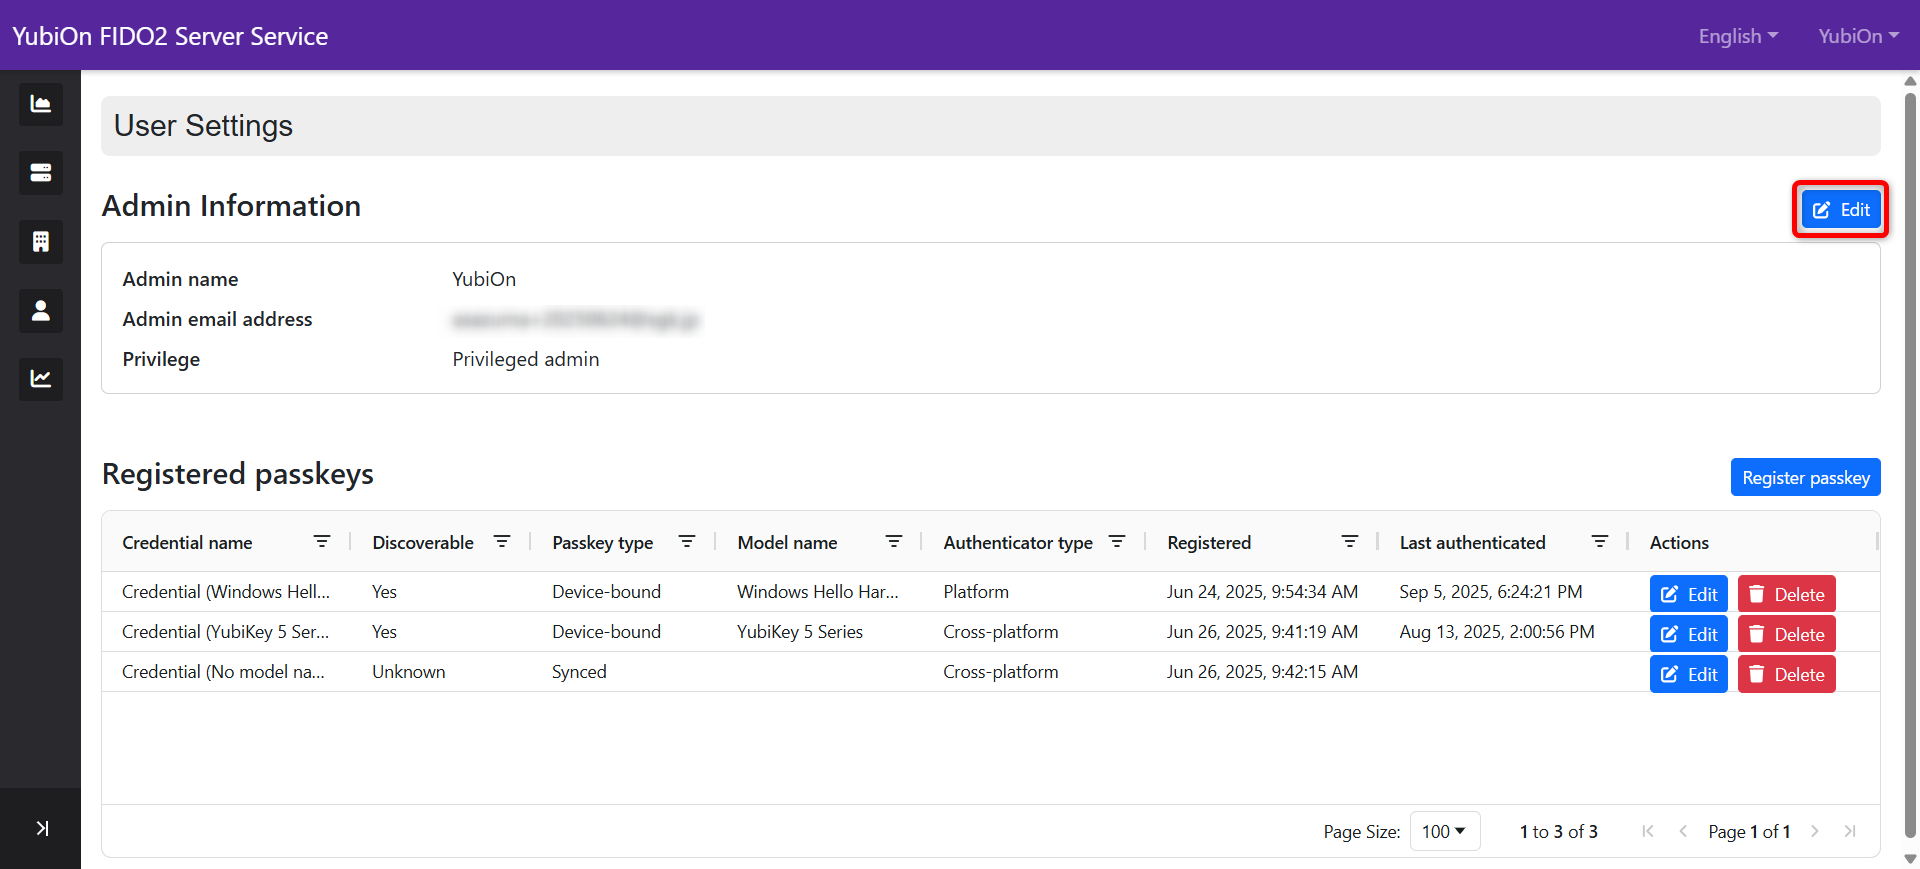Screen dimensions: 1920x869
Task: Sort by Passkey type column header
Action: pos(602,542)
